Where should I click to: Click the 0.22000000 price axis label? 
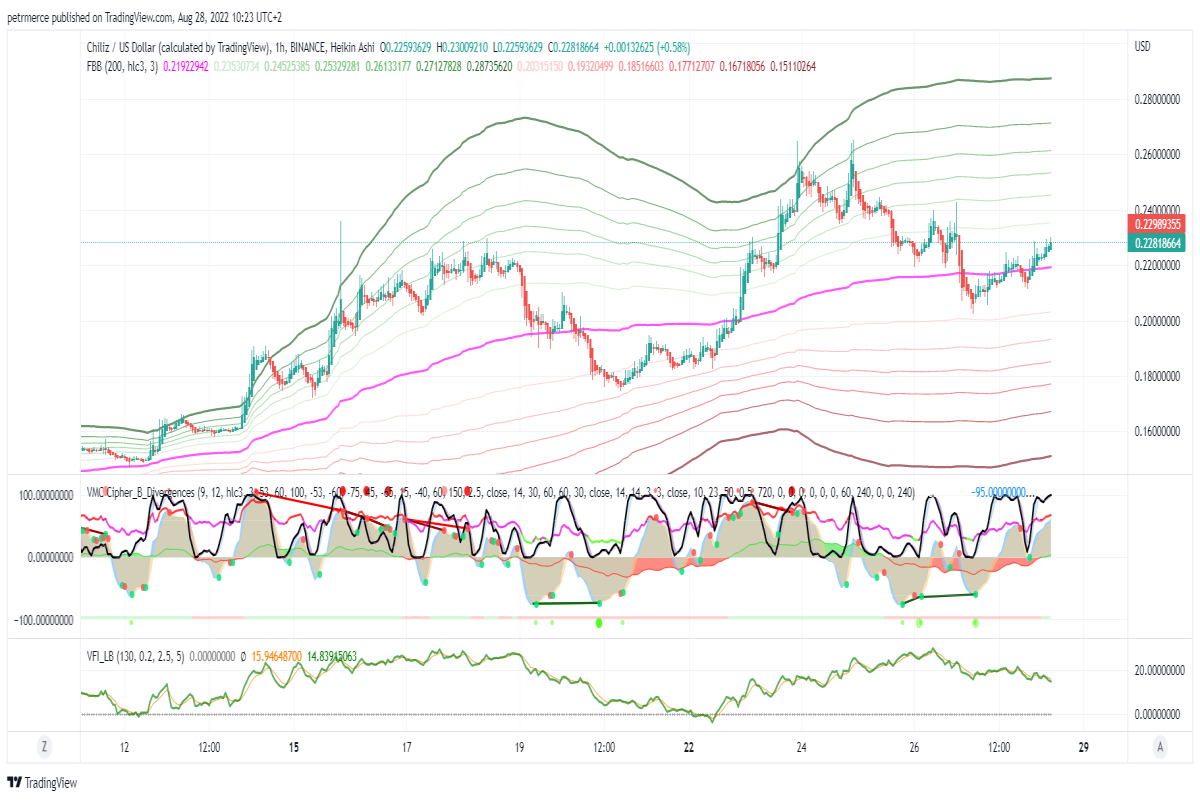pyautogui.click(x=1156, y=266)
